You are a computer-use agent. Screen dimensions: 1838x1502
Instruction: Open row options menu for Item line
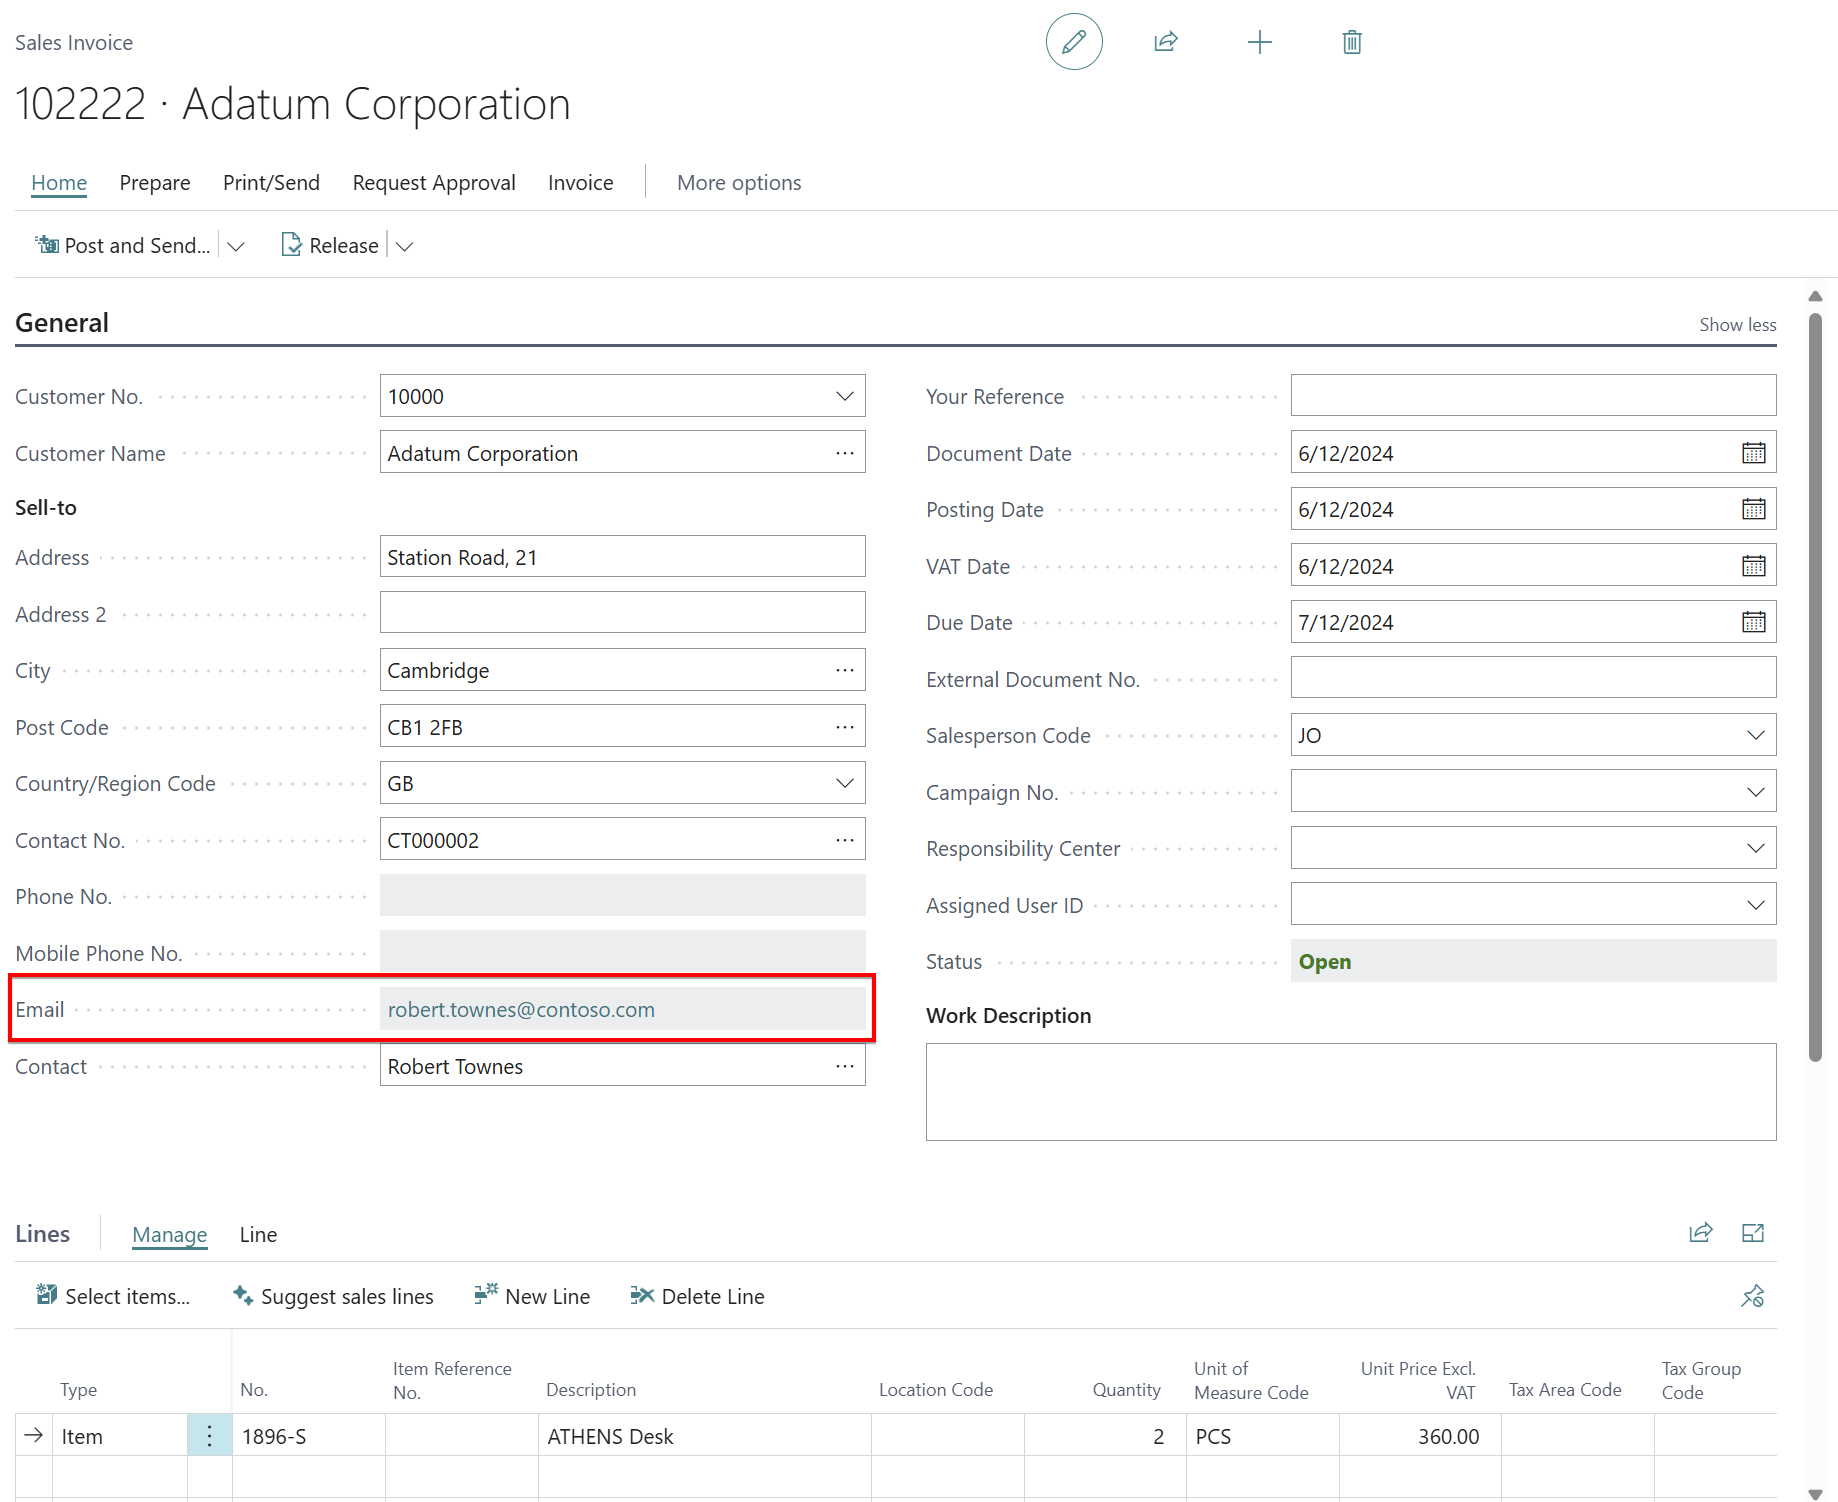(209, 1436)
